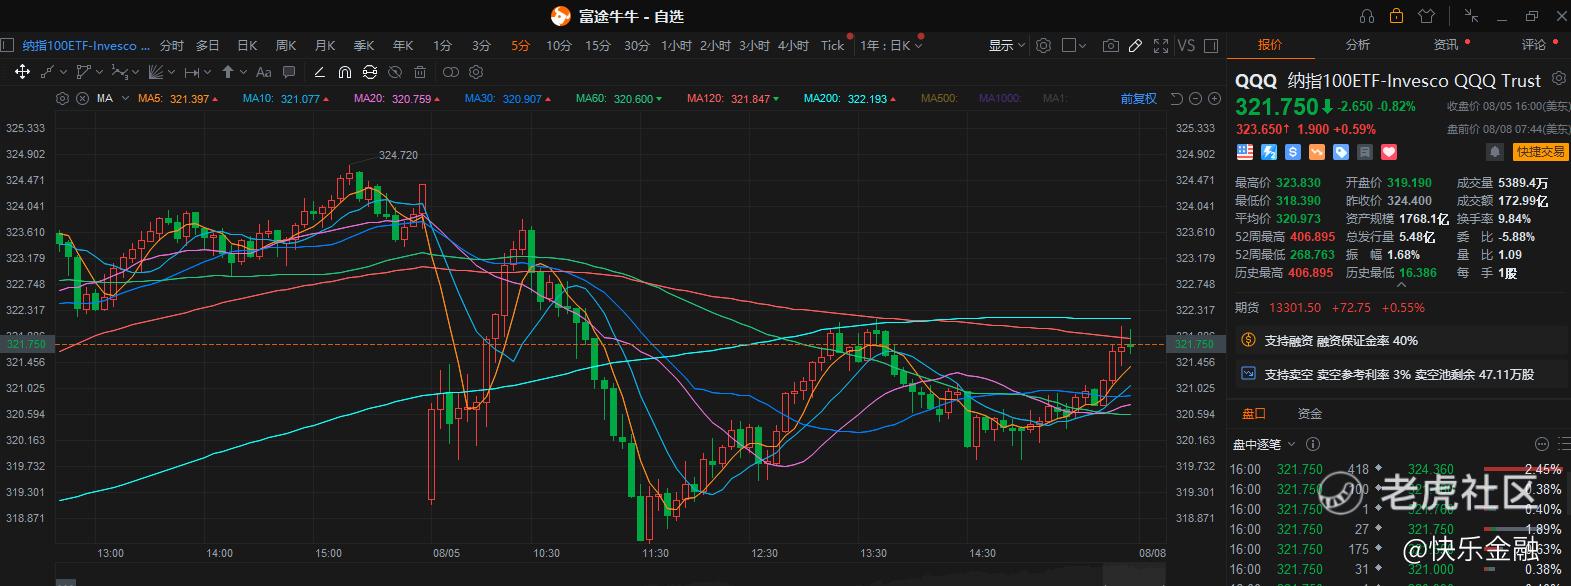Delete drawings with the trash icon
This screenshot has width=1571, height=586.
tap(420, 72)
